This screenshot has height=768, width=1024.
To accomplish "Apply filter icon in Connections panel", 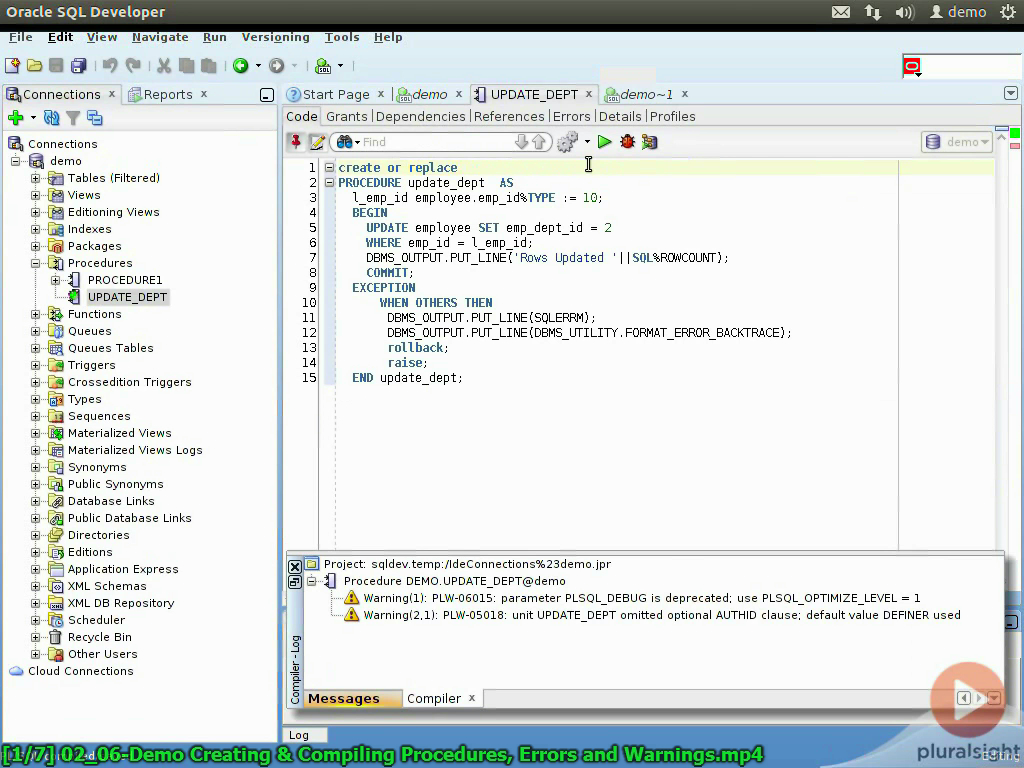I will 73,118.
